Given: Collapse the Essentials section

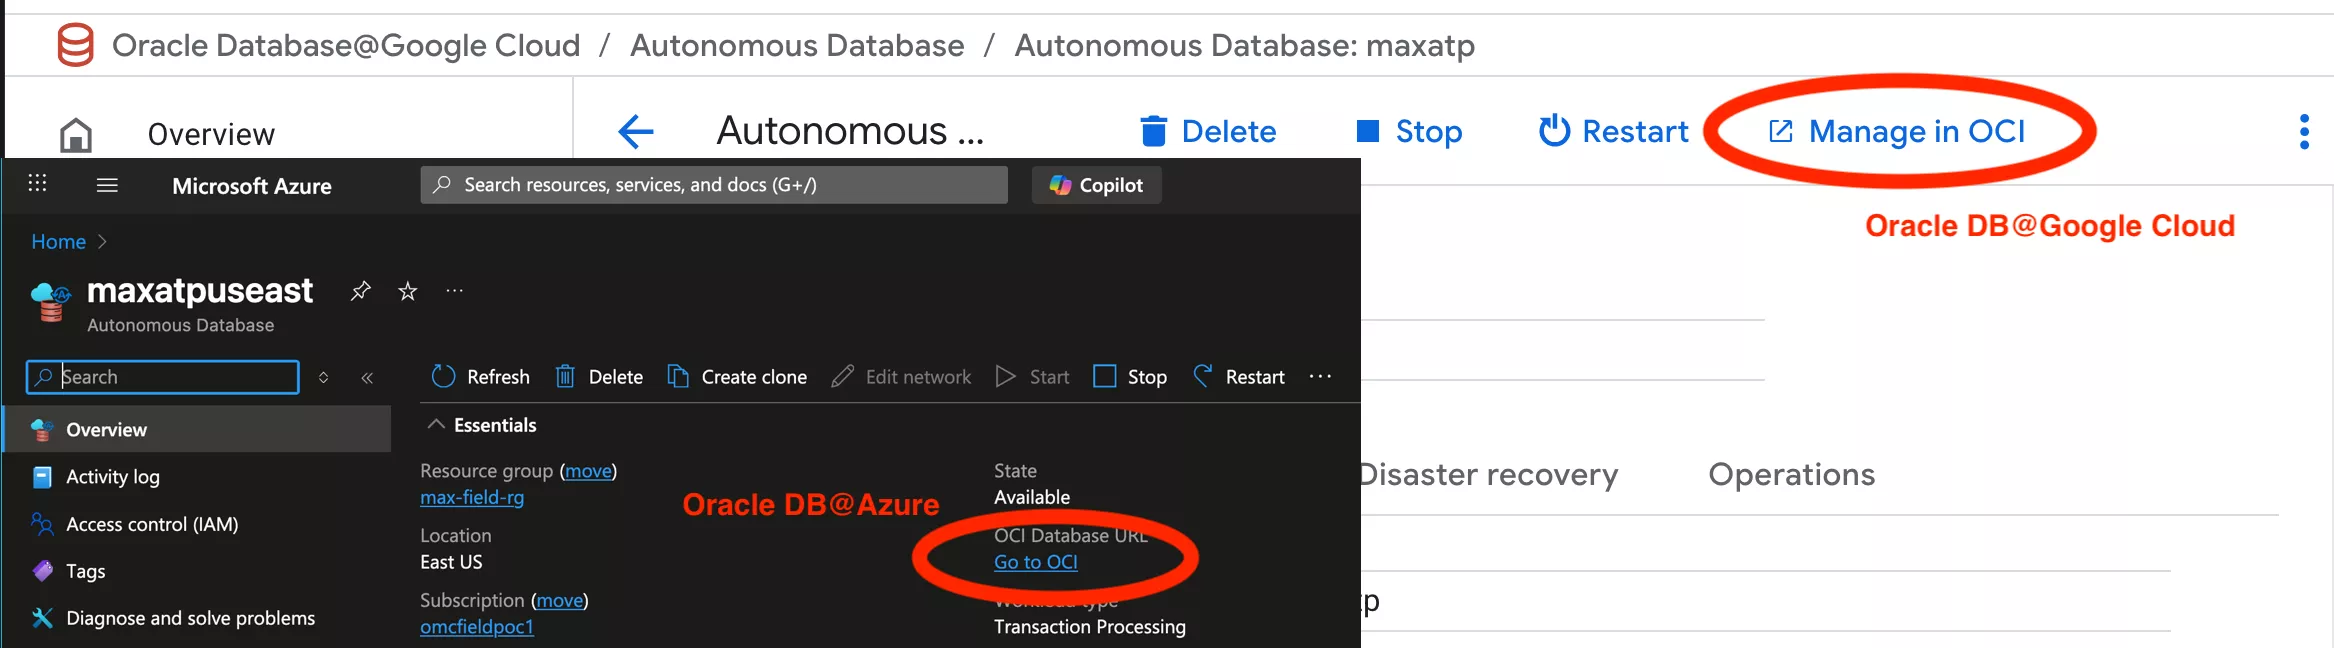Looking at the screenshot, I should (436, 425).
